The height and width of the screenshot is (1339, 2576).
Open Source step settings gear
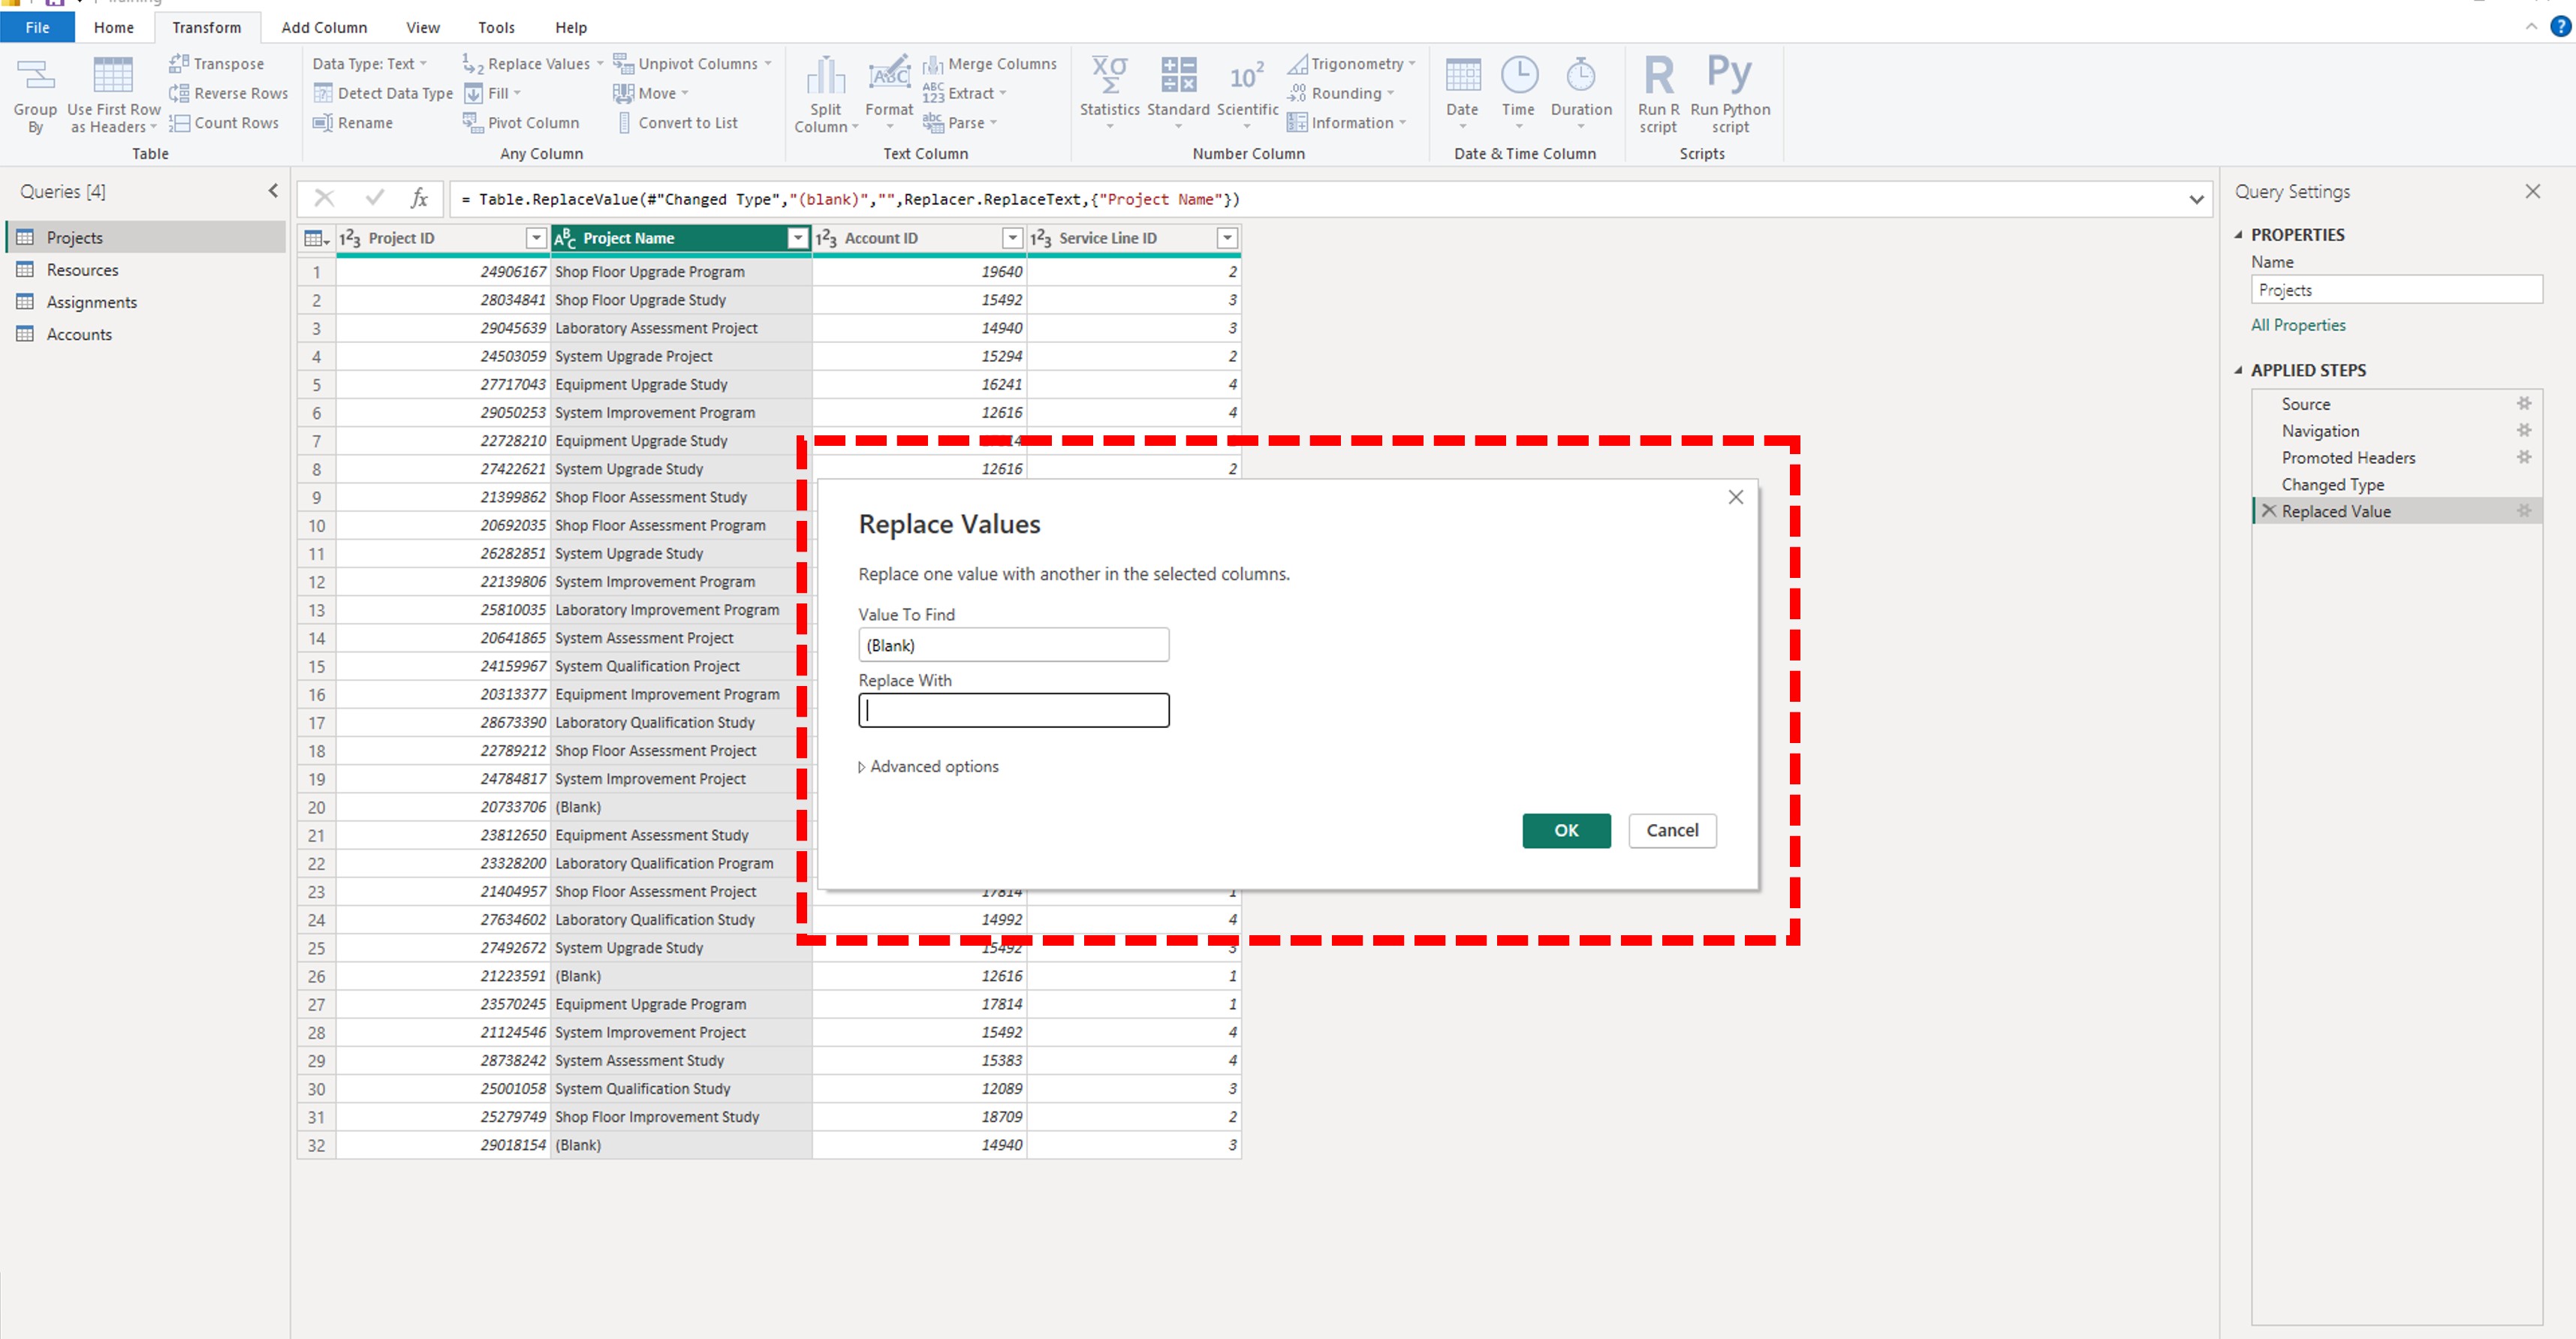[2523, 404]
